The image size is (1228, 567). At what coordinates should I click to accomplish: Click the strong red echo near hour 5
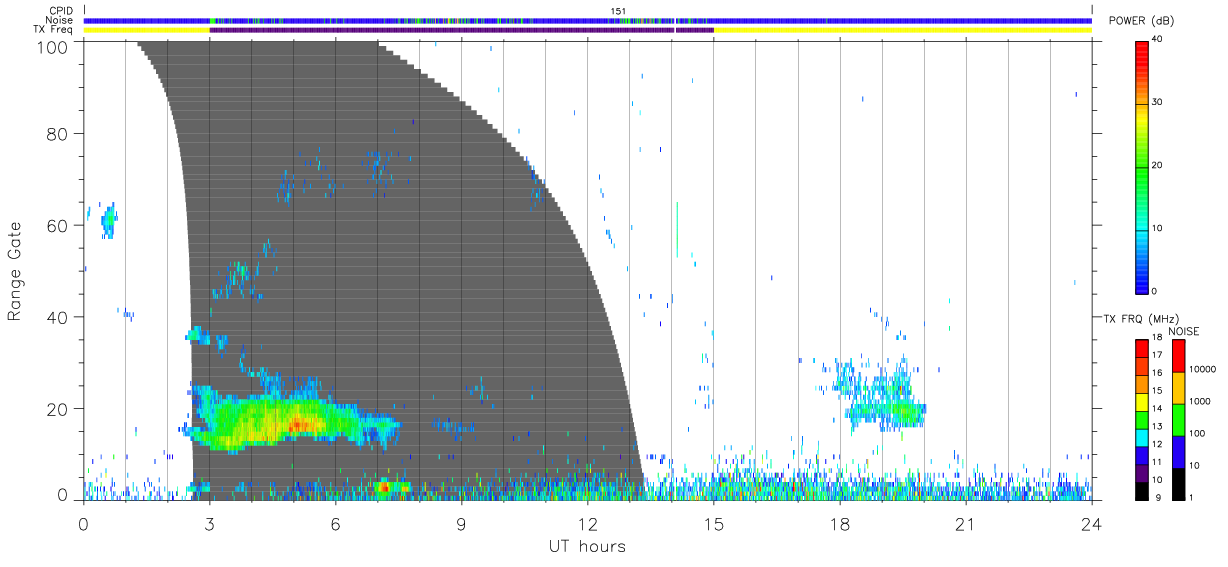[300, 425]
